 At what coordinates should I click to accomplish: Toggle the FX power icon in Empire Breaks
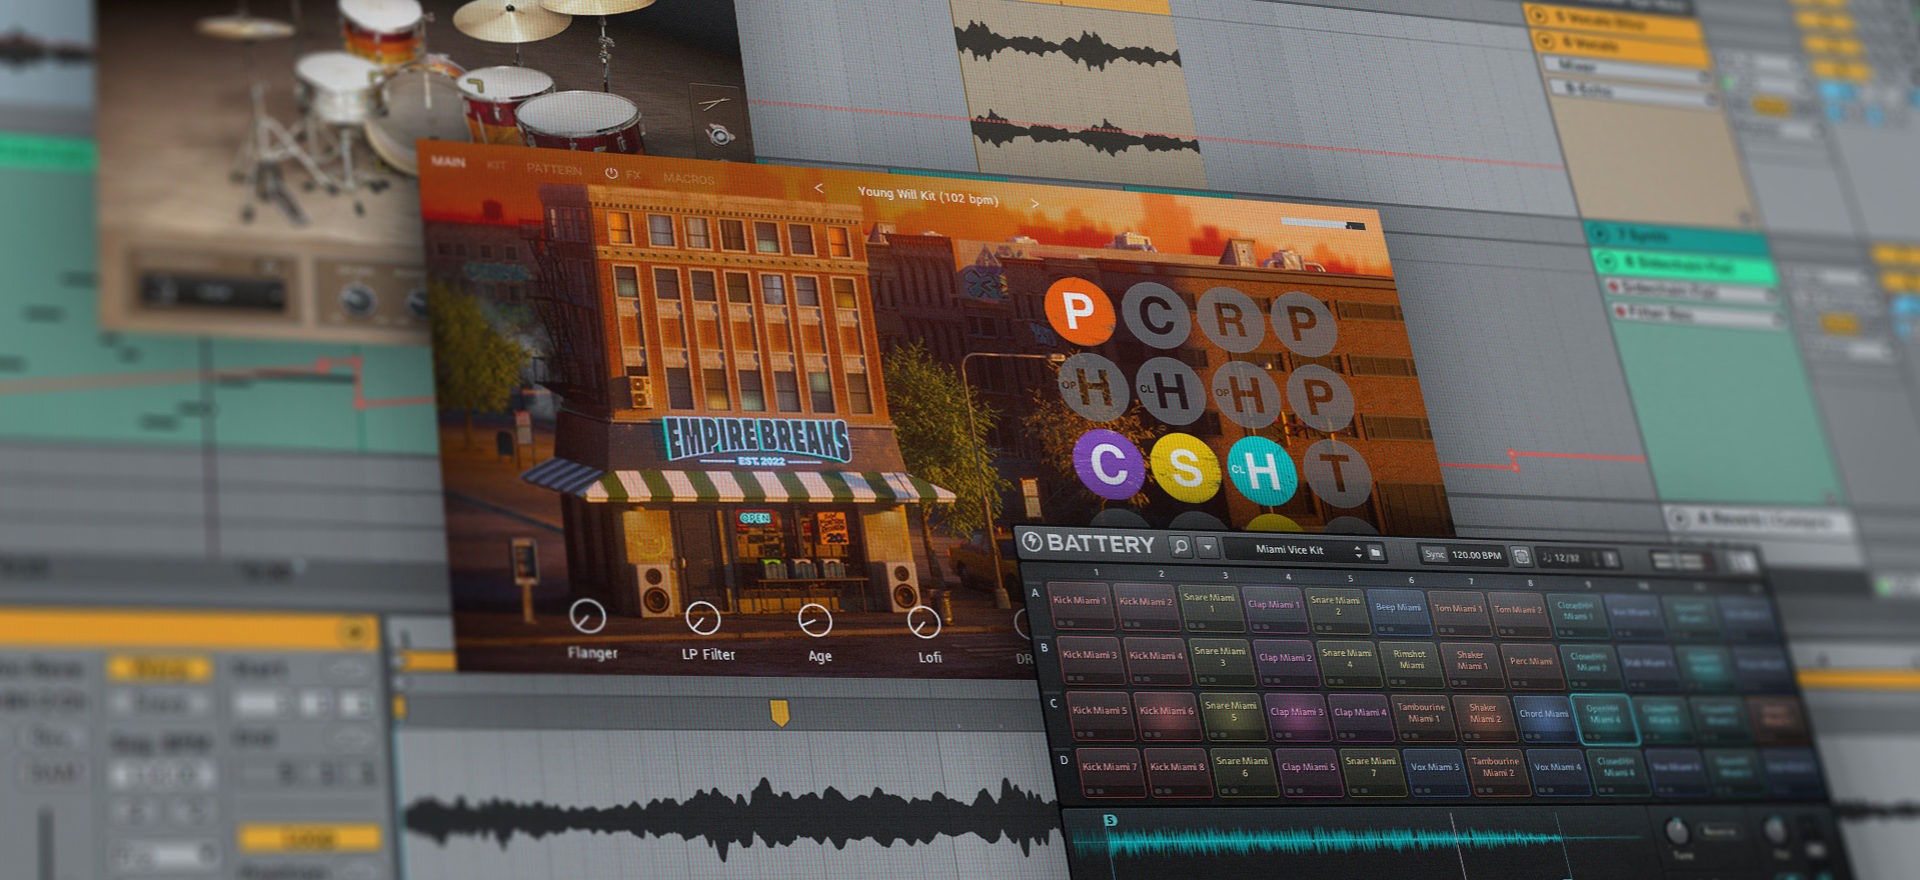click(611, 172)
